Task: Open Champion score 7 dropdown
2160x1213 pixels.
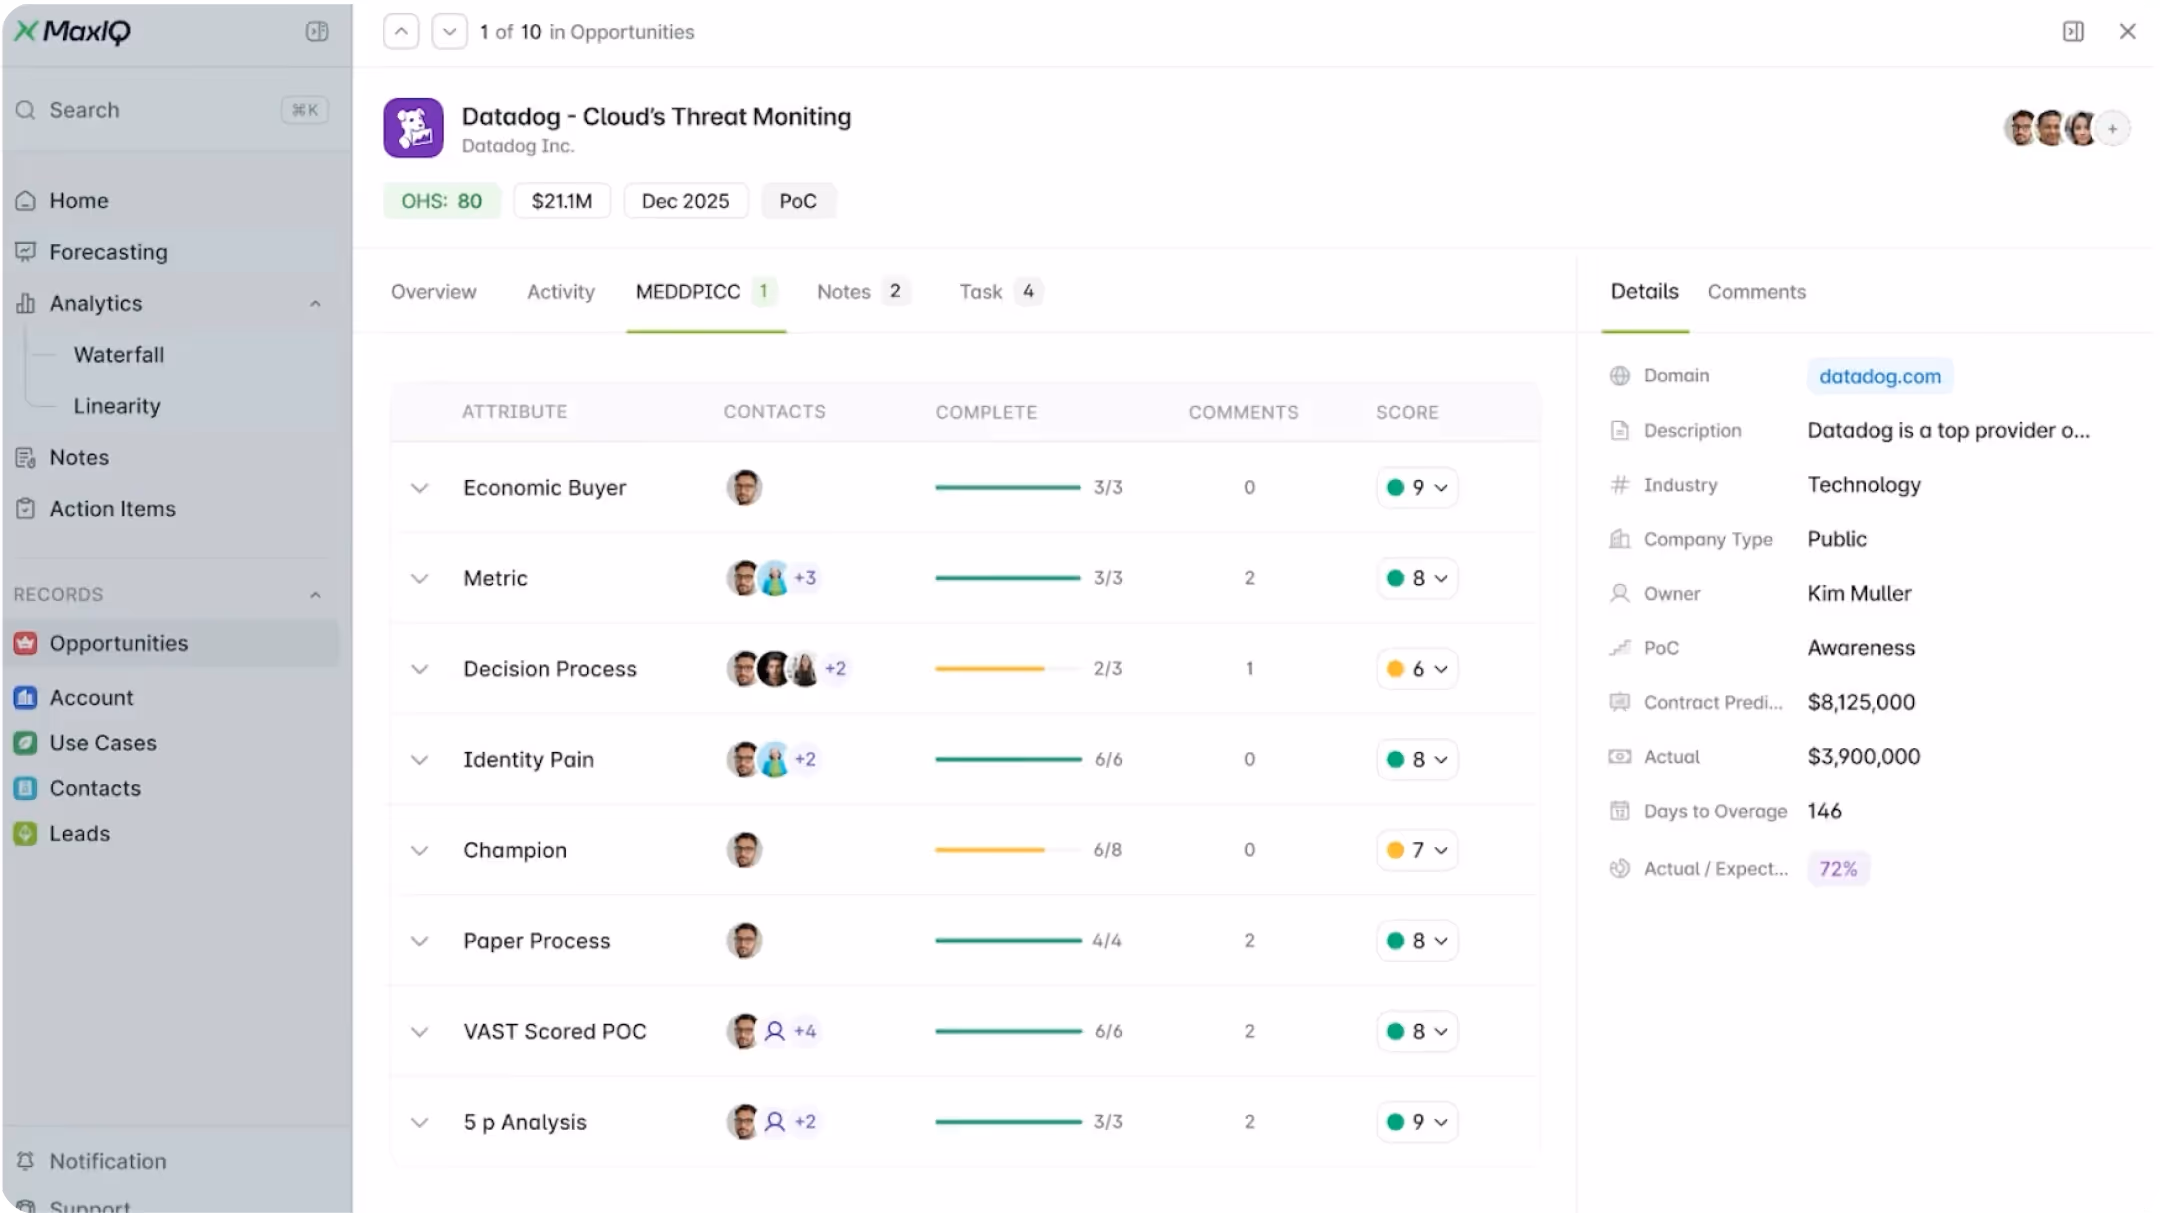Action: tap(1417, 850)
